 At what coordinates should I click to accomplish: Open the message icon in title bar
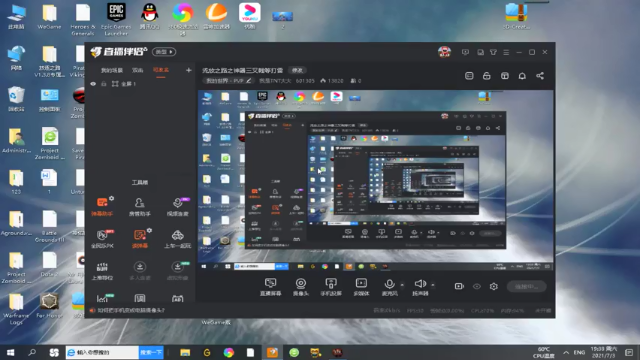(465, 52)
